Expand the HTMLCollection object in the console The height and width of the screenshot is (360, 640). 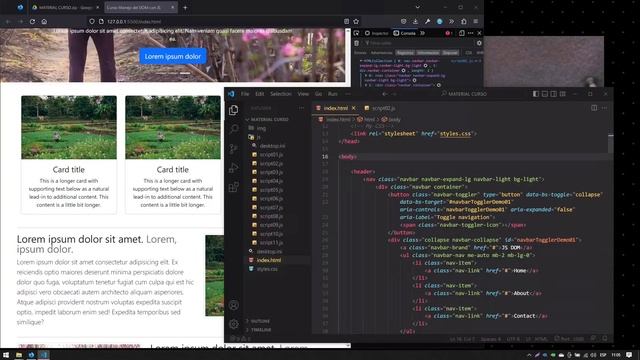click(361, 61)
